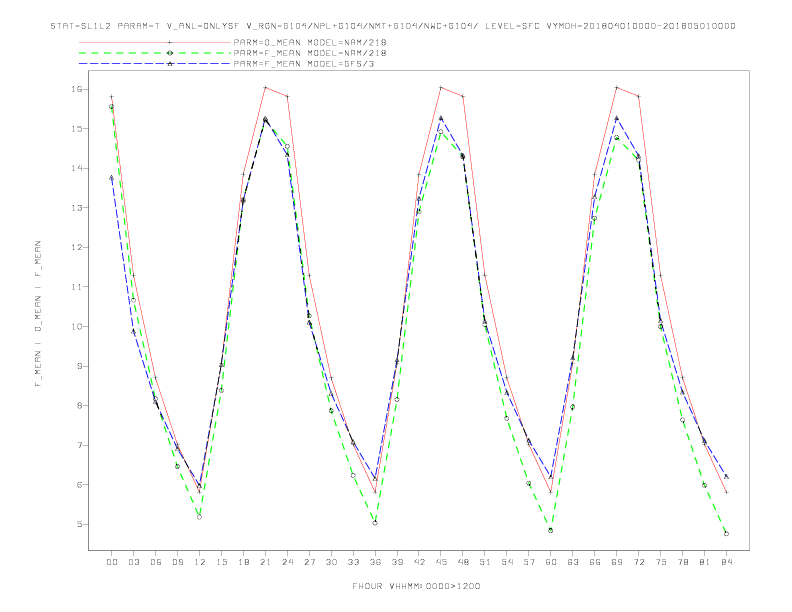Image resolution: width=792 pixels, height=612 pixels.
Task: Click the chart title line starting with STAT=SL1L2
Action: [x=393, y=26]
